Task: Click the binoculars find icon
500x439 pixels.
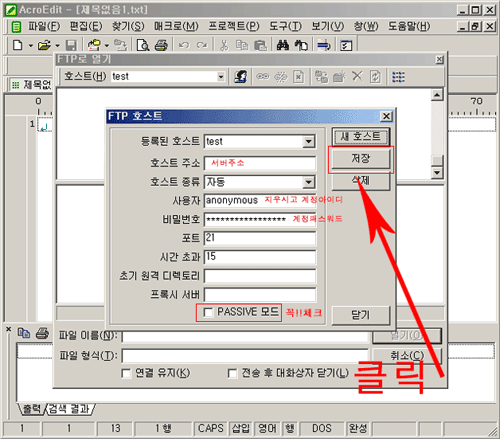Action: pos(283,45)
